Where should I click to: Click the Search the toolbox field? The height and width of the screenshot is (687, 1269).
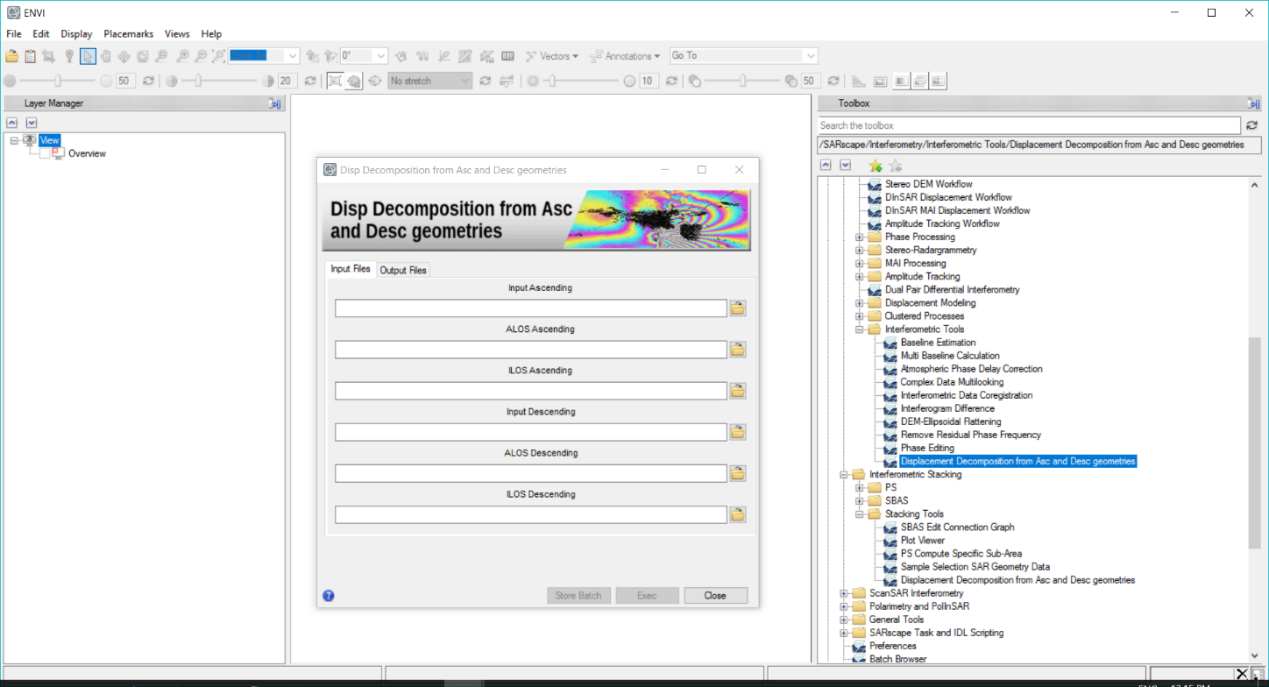pyautogui.click(x=1029, y=125)
